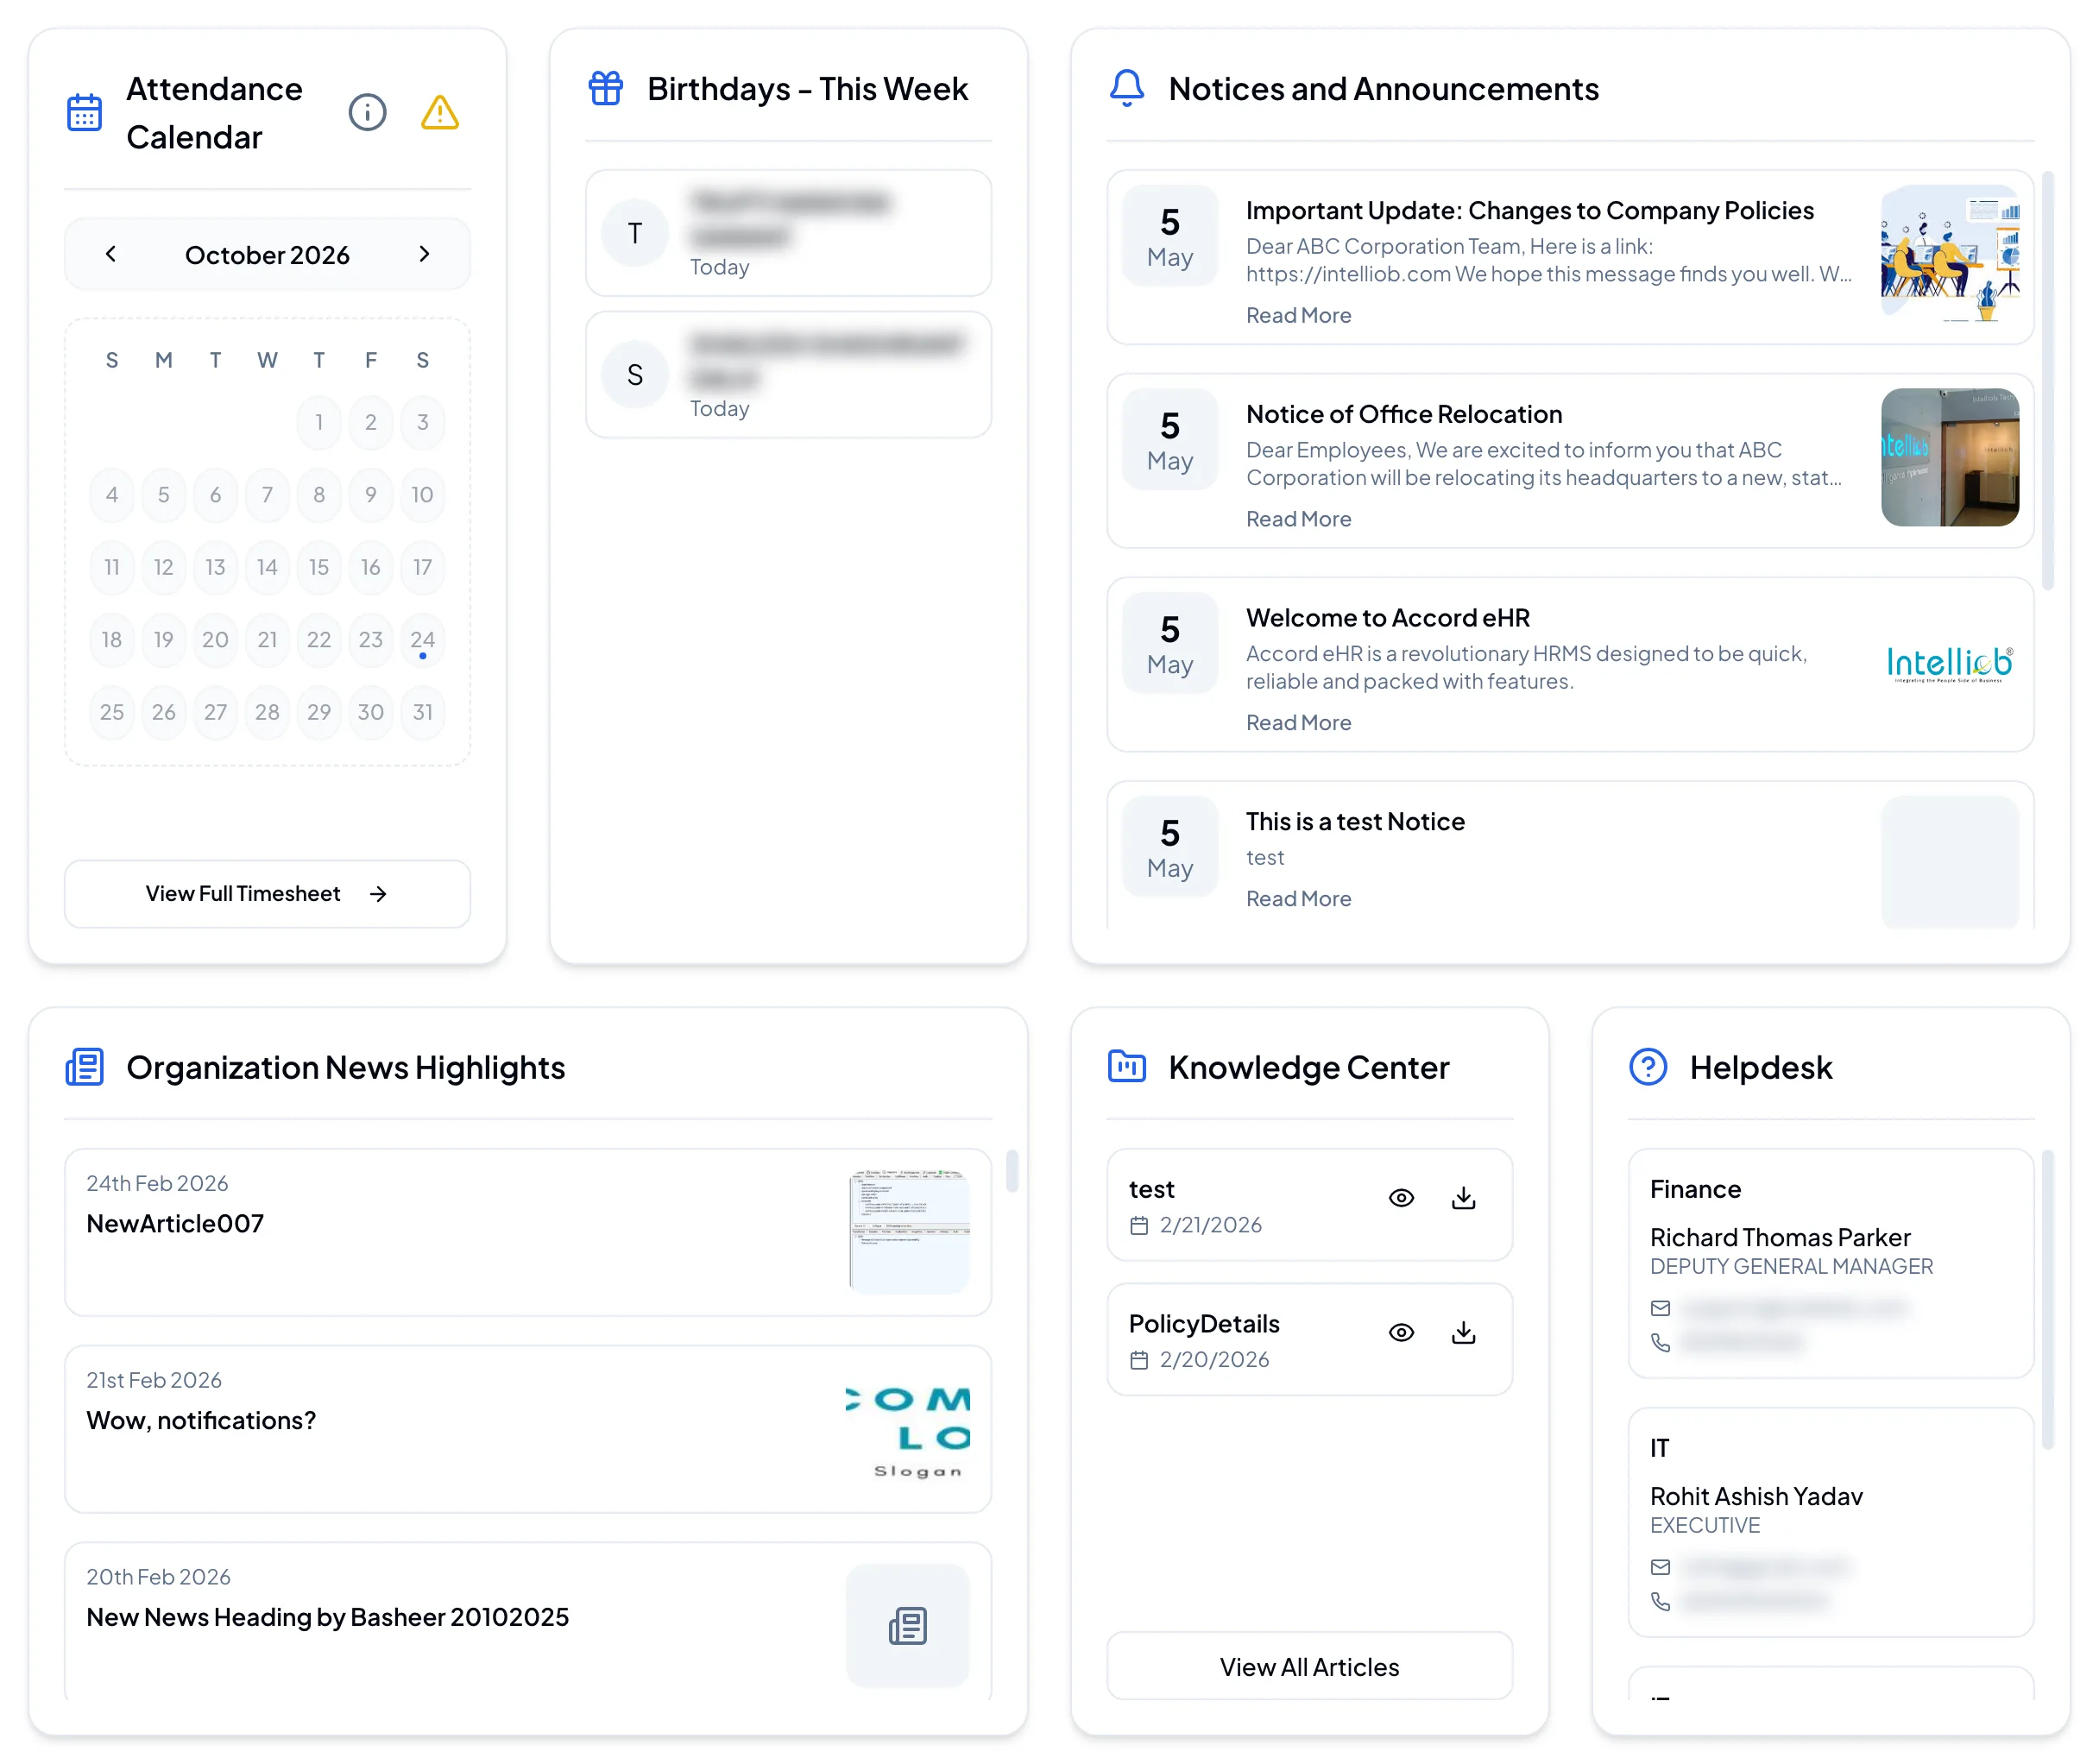Go to previous month in calendar

(111, 254)
